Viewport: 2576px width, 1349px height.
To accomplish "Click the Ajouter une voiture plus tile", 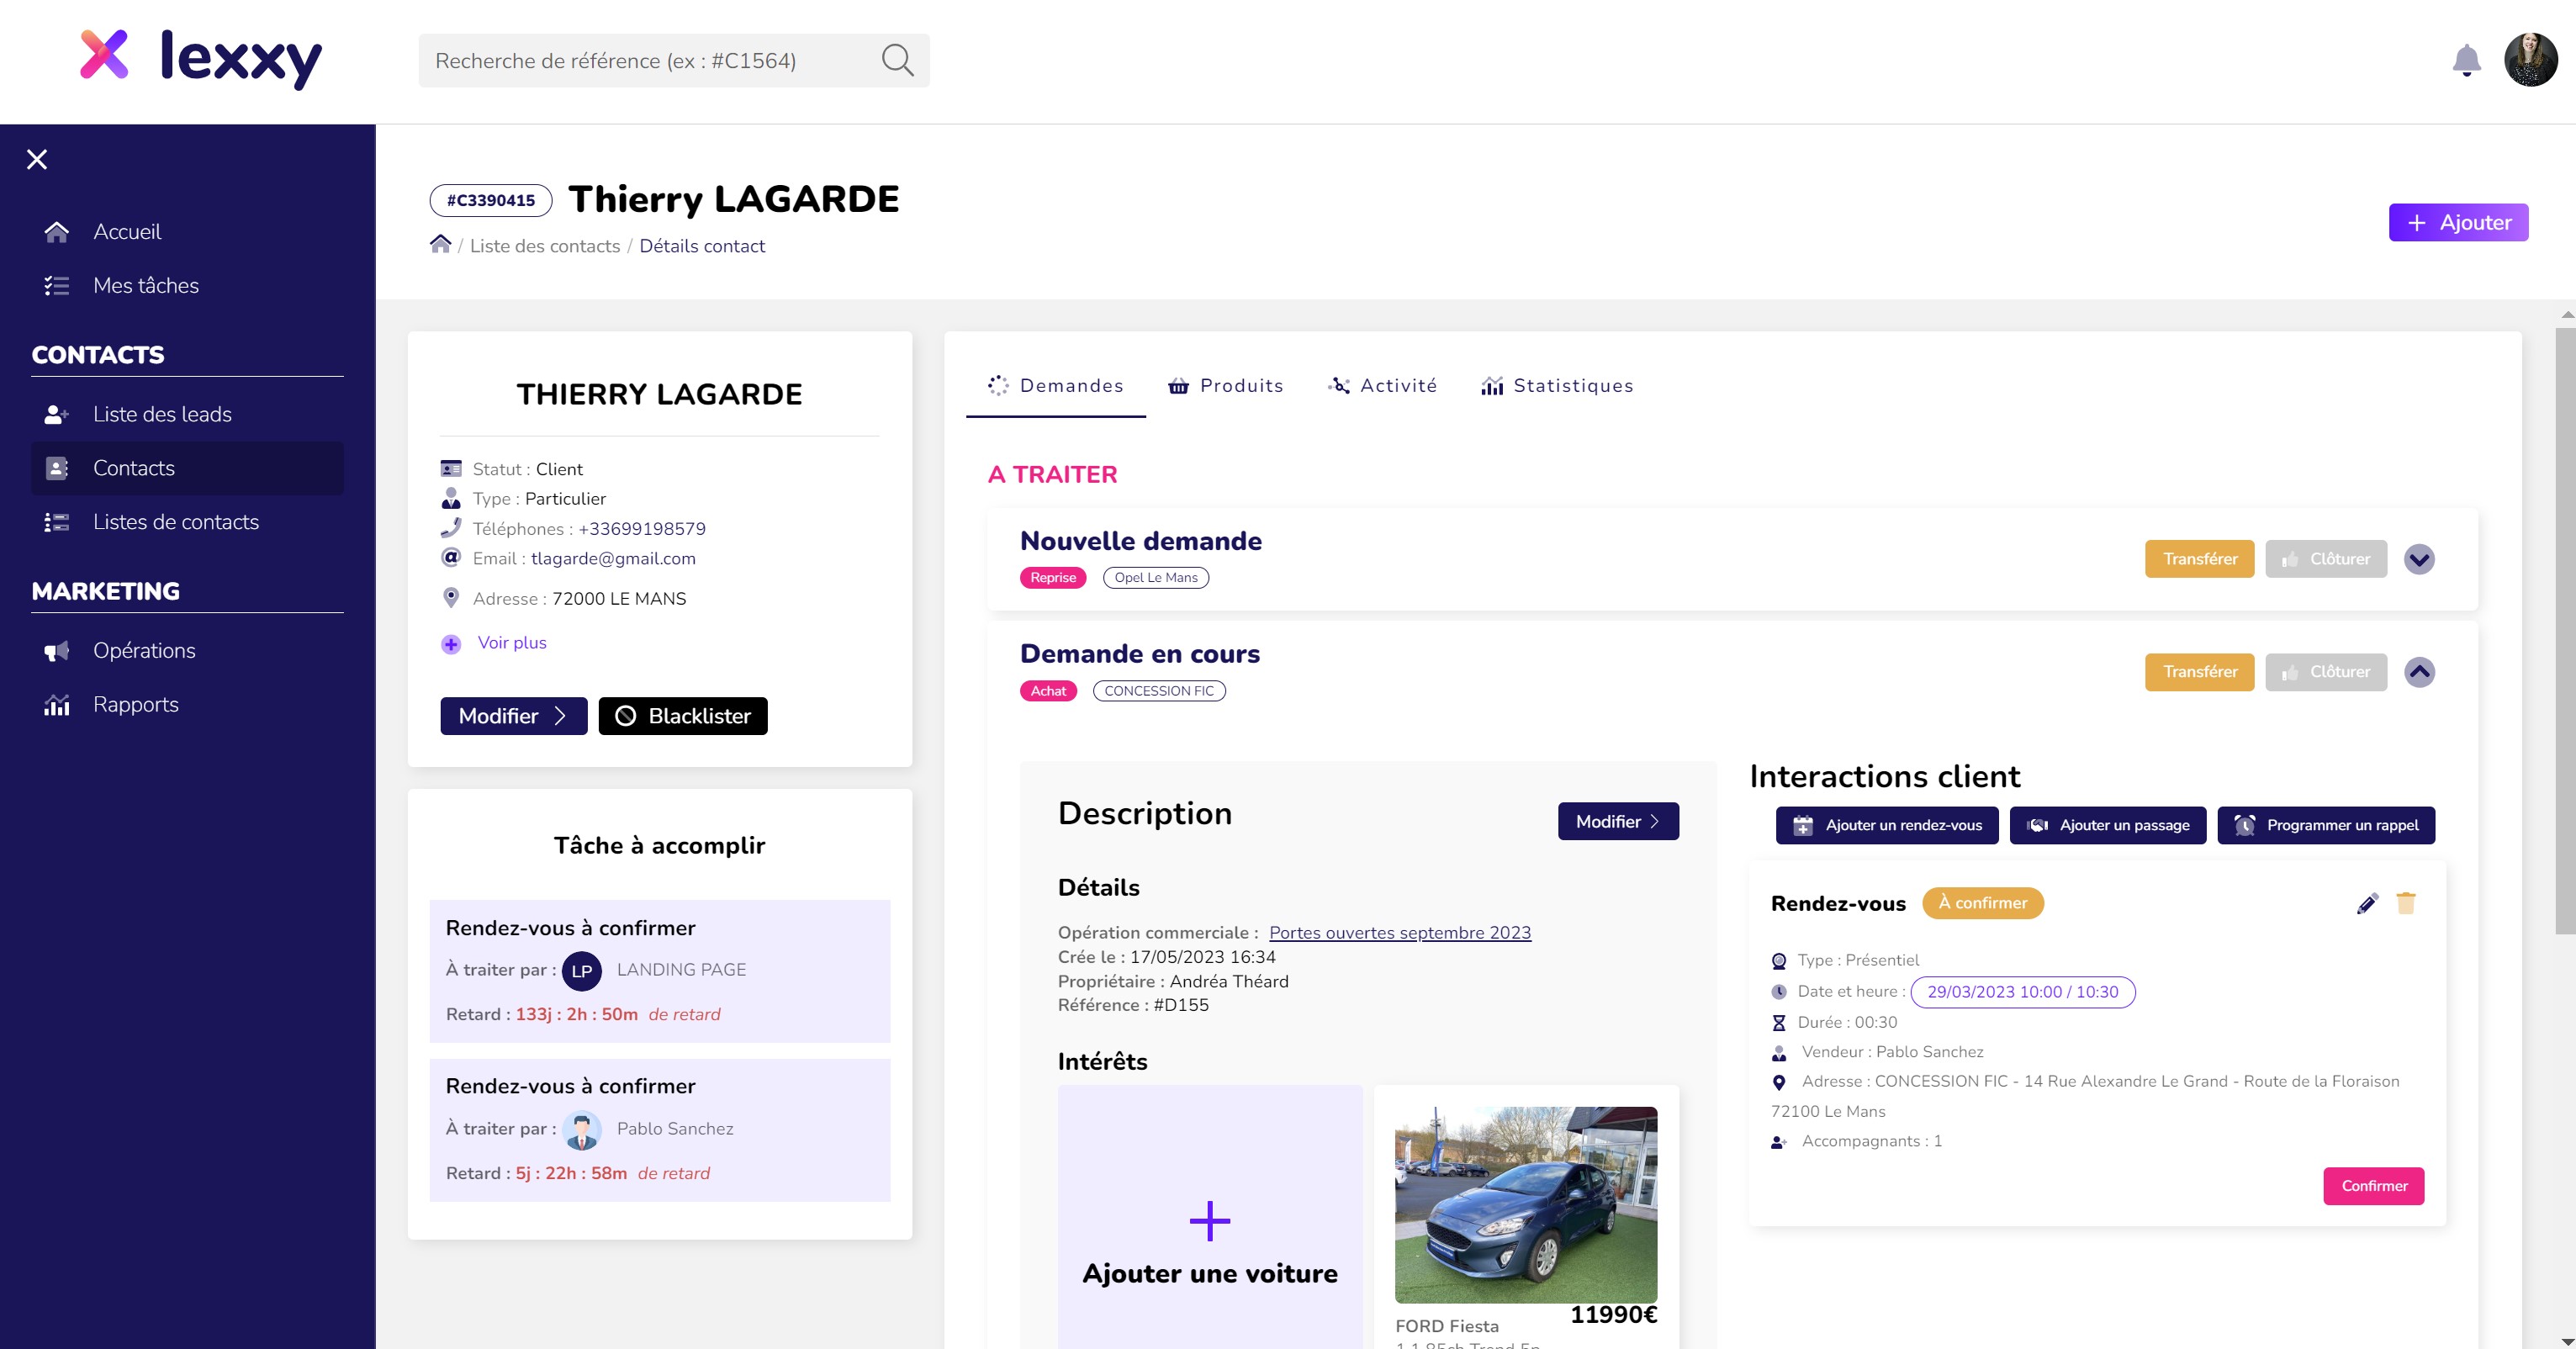I will click(1210, 1222).
